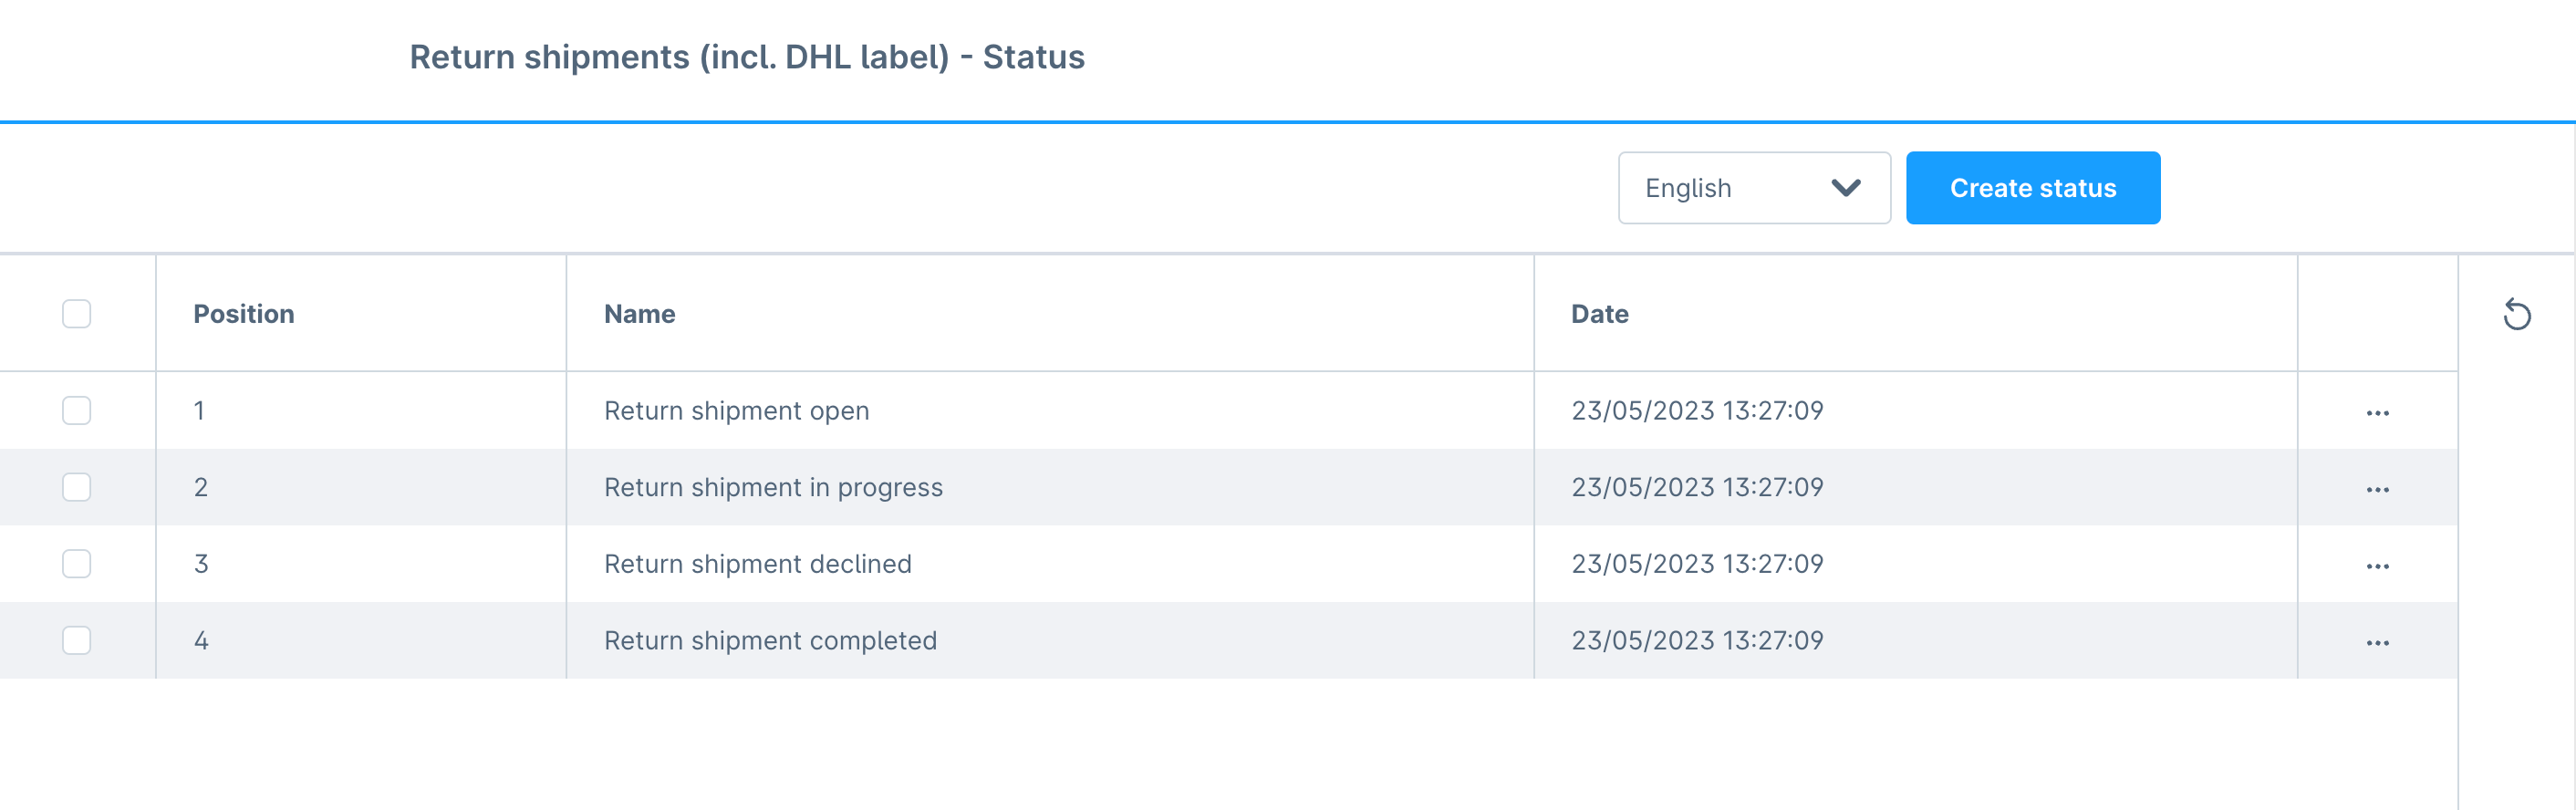Screen dimensions: 2576x810
Task: Open the Return shipment open entry
Action: click(736, 411)
